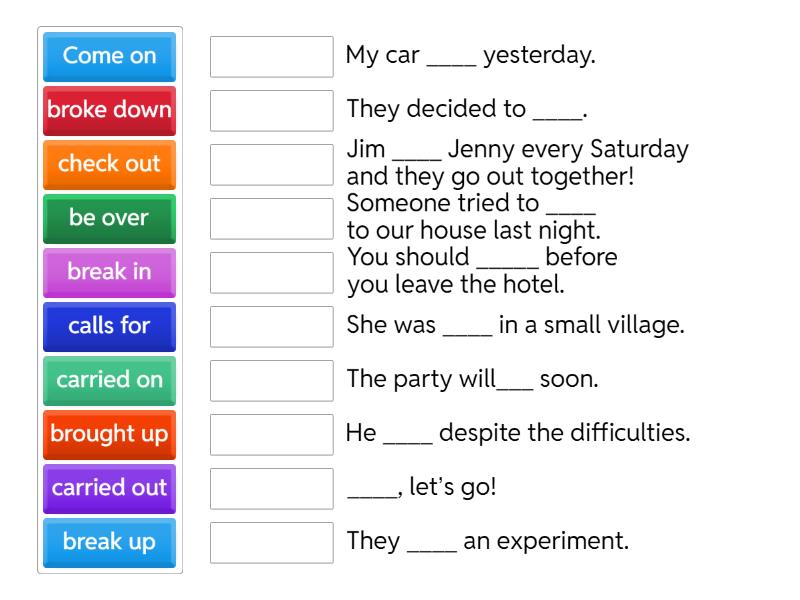Viewport: 800px width, 600px height.
Task: Click the slot beside "____, let's go!"
Action: 271,489
